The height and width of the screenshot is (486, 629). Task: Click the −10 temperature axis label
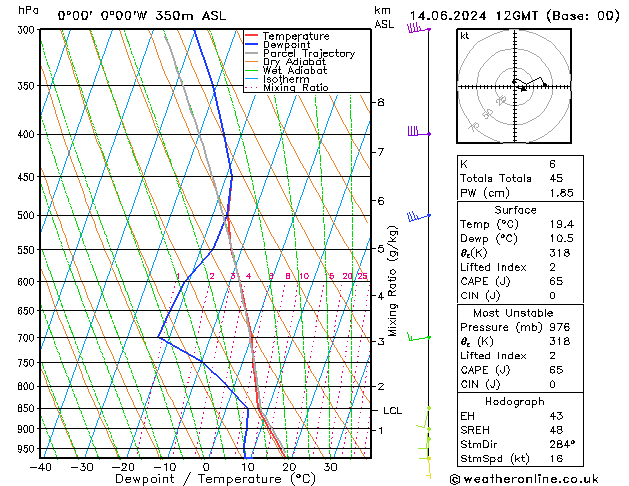(164, 467)
